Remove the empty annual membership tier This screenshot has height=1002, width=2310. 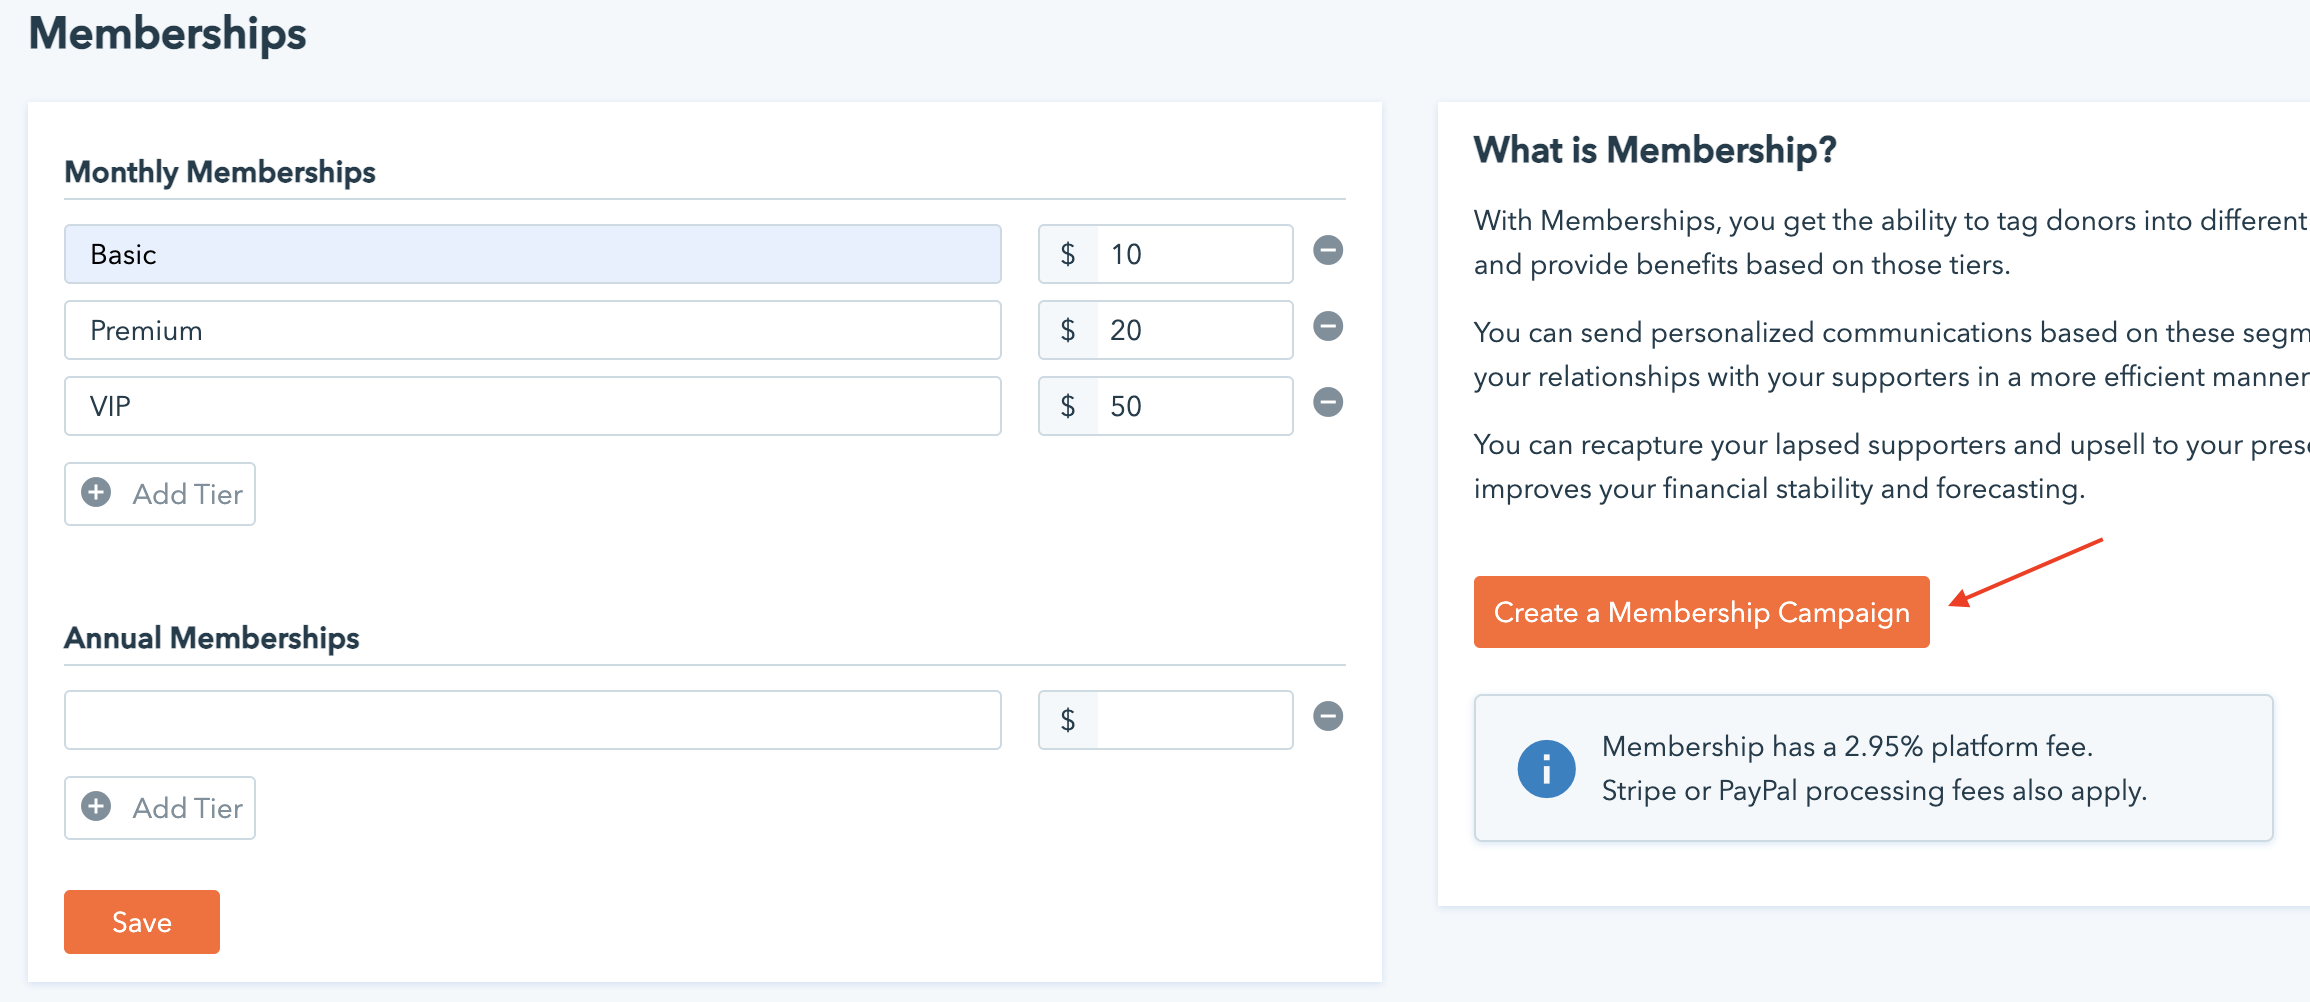pyautogui.click(x=1327, y=716)
